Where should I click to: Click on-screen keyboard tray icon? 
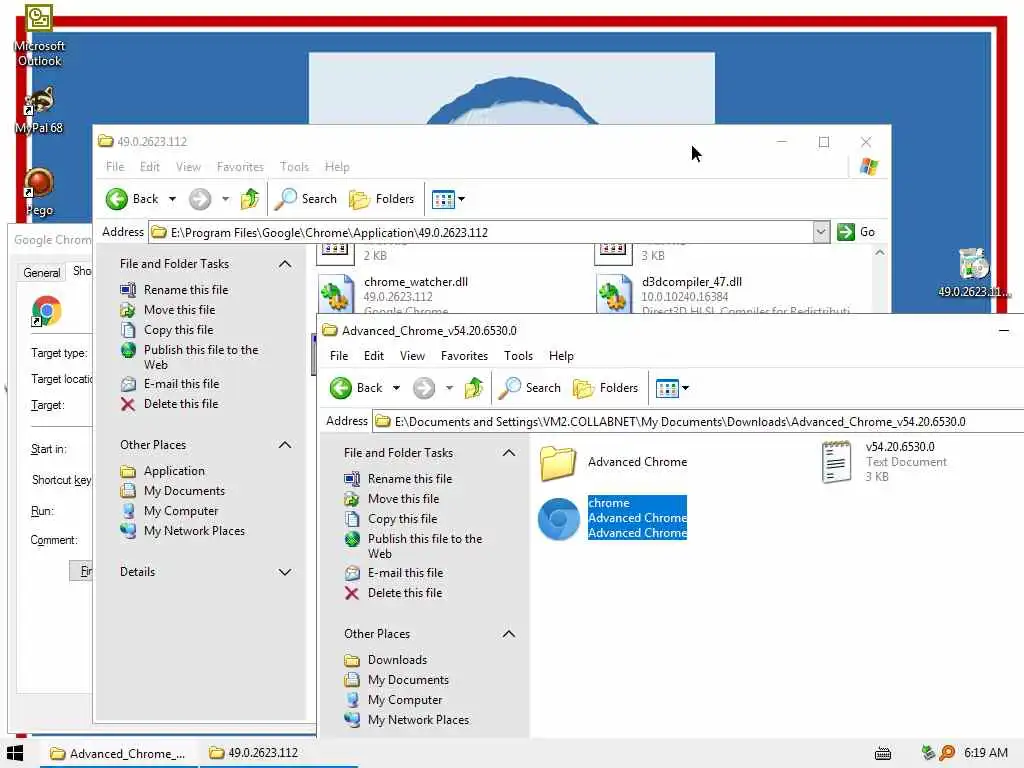883,754
